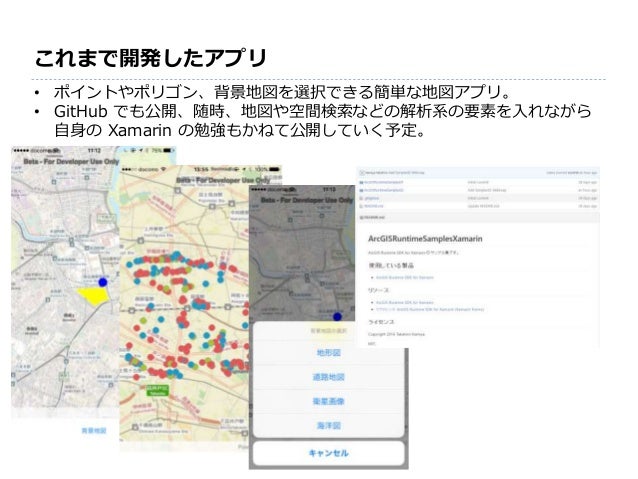Select 海洋図 basemap option
This screenshot has width=638, height=479.
328,426
